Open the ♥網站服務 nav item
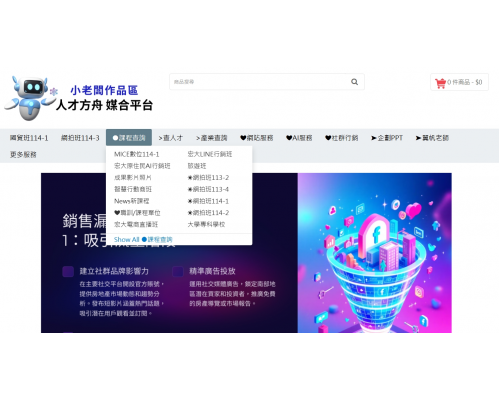500x400 pixels. (x=257, y=138)
